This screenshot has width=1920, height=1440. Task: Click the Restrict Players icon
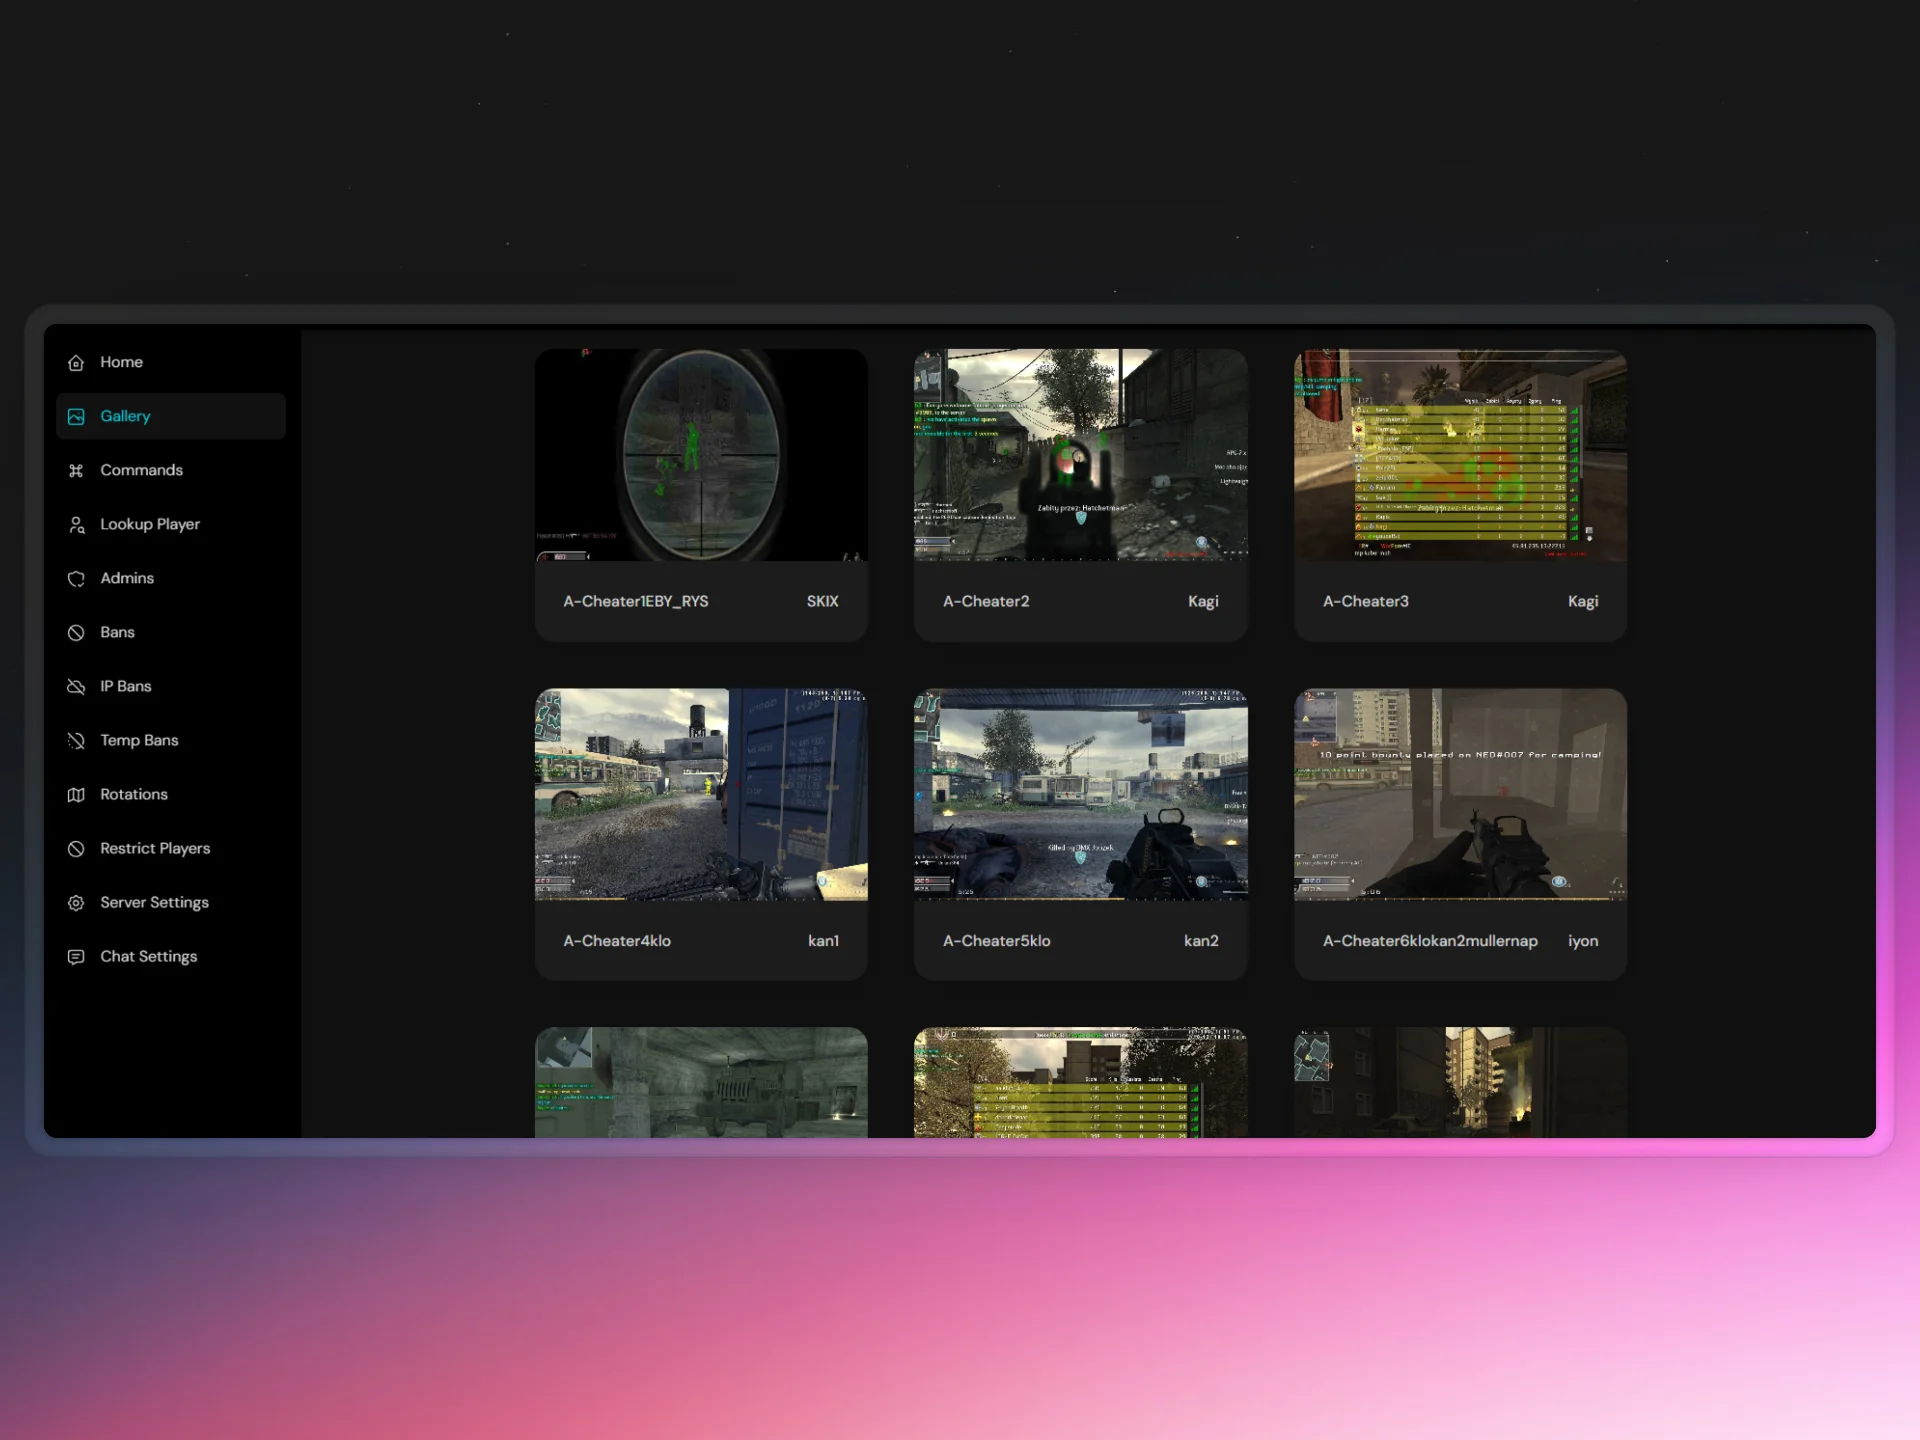pyautogui.click(x=77, y=848)
